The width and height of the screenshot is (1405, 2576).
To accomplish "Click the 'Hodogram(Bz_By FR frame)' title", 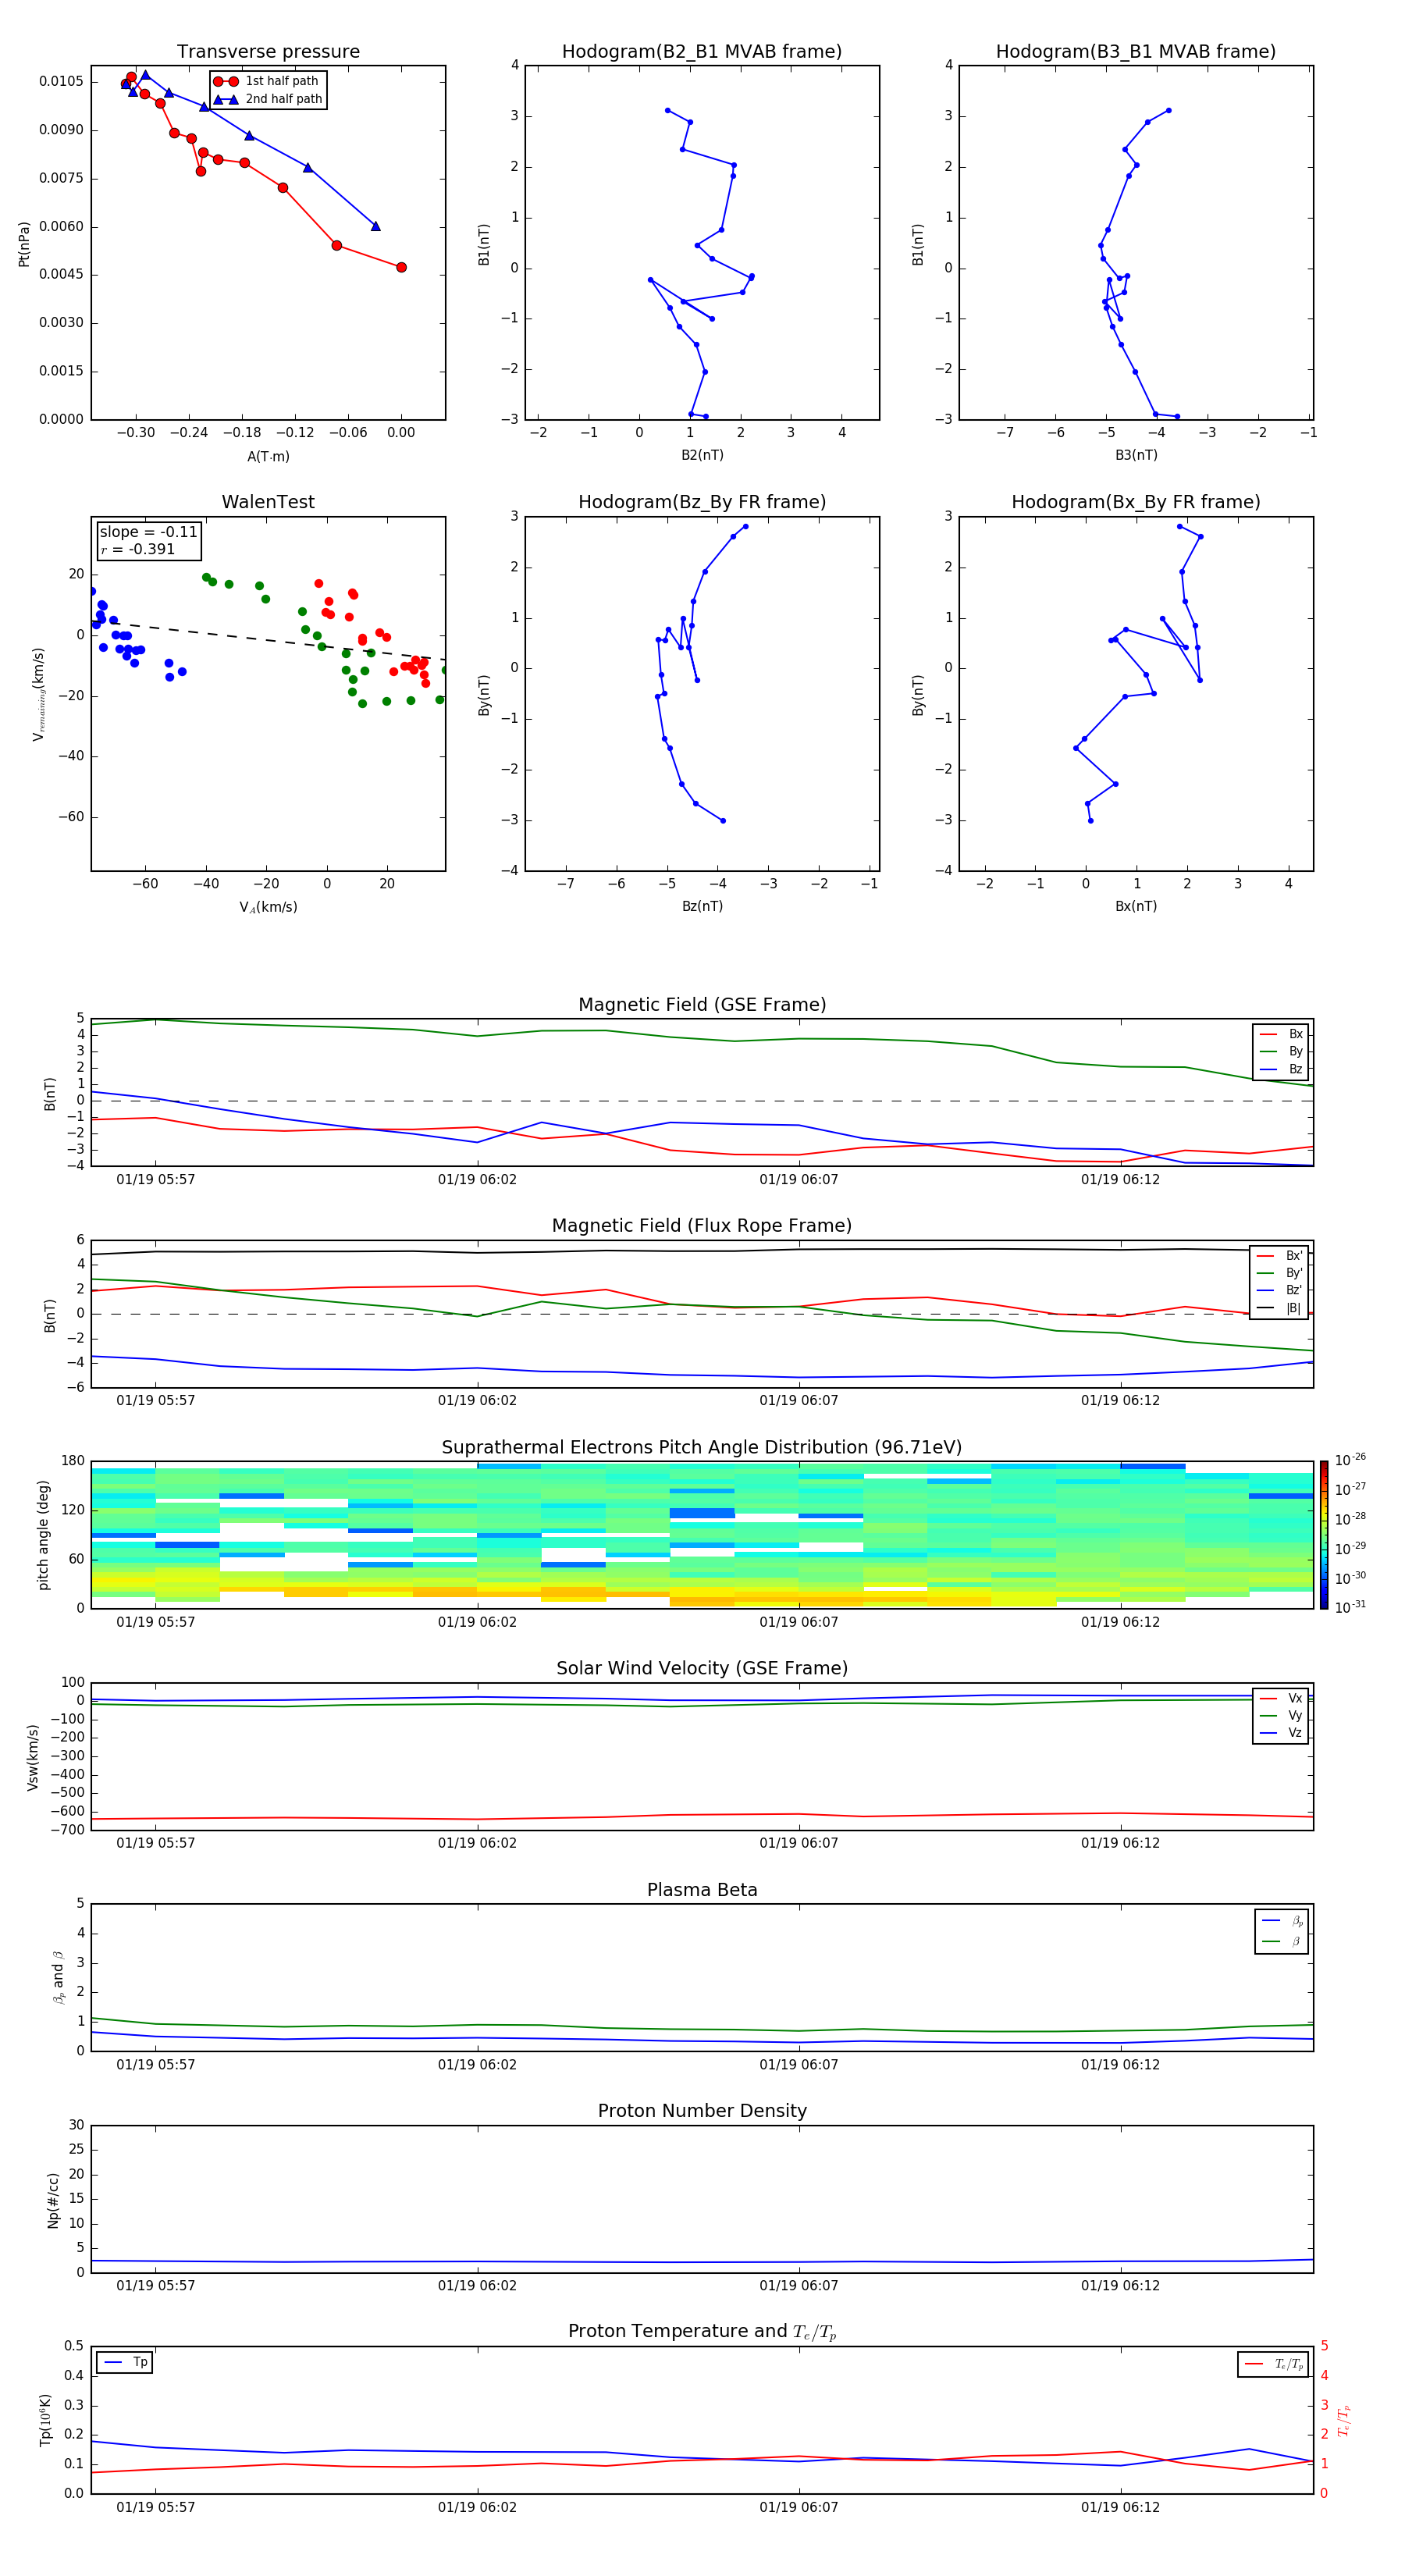I will [702, 502].
